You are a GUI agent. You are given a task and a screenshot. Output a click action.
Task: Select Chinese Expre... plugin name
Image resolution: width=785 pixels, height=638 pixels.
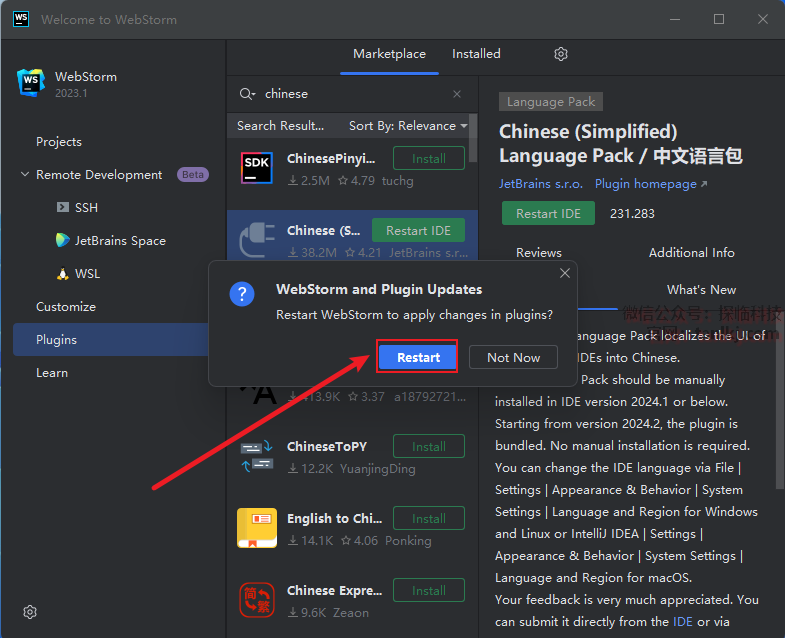[334, 590]
